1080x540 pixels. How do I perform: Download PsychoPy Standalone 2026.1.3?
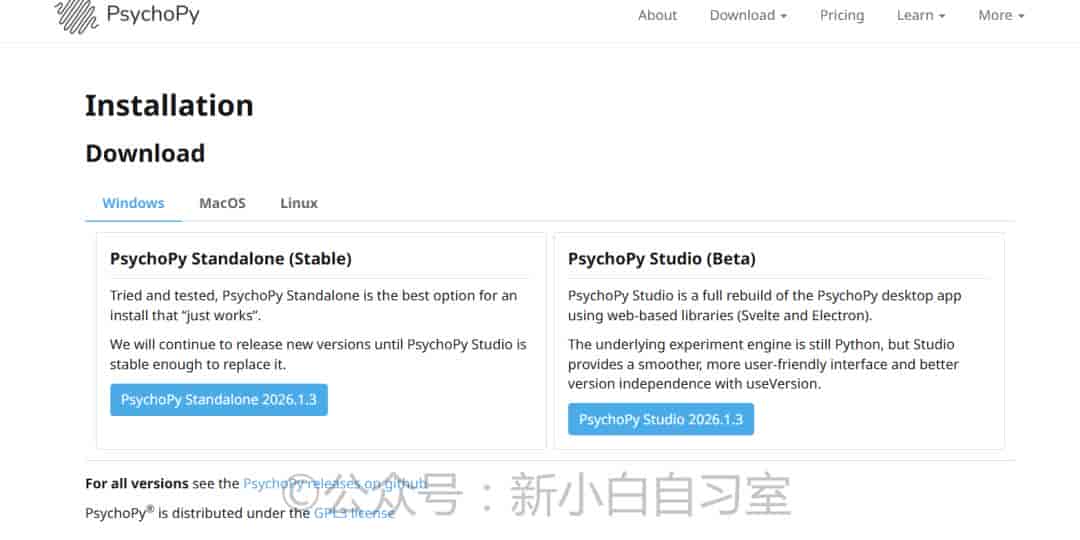coord(219,399)
